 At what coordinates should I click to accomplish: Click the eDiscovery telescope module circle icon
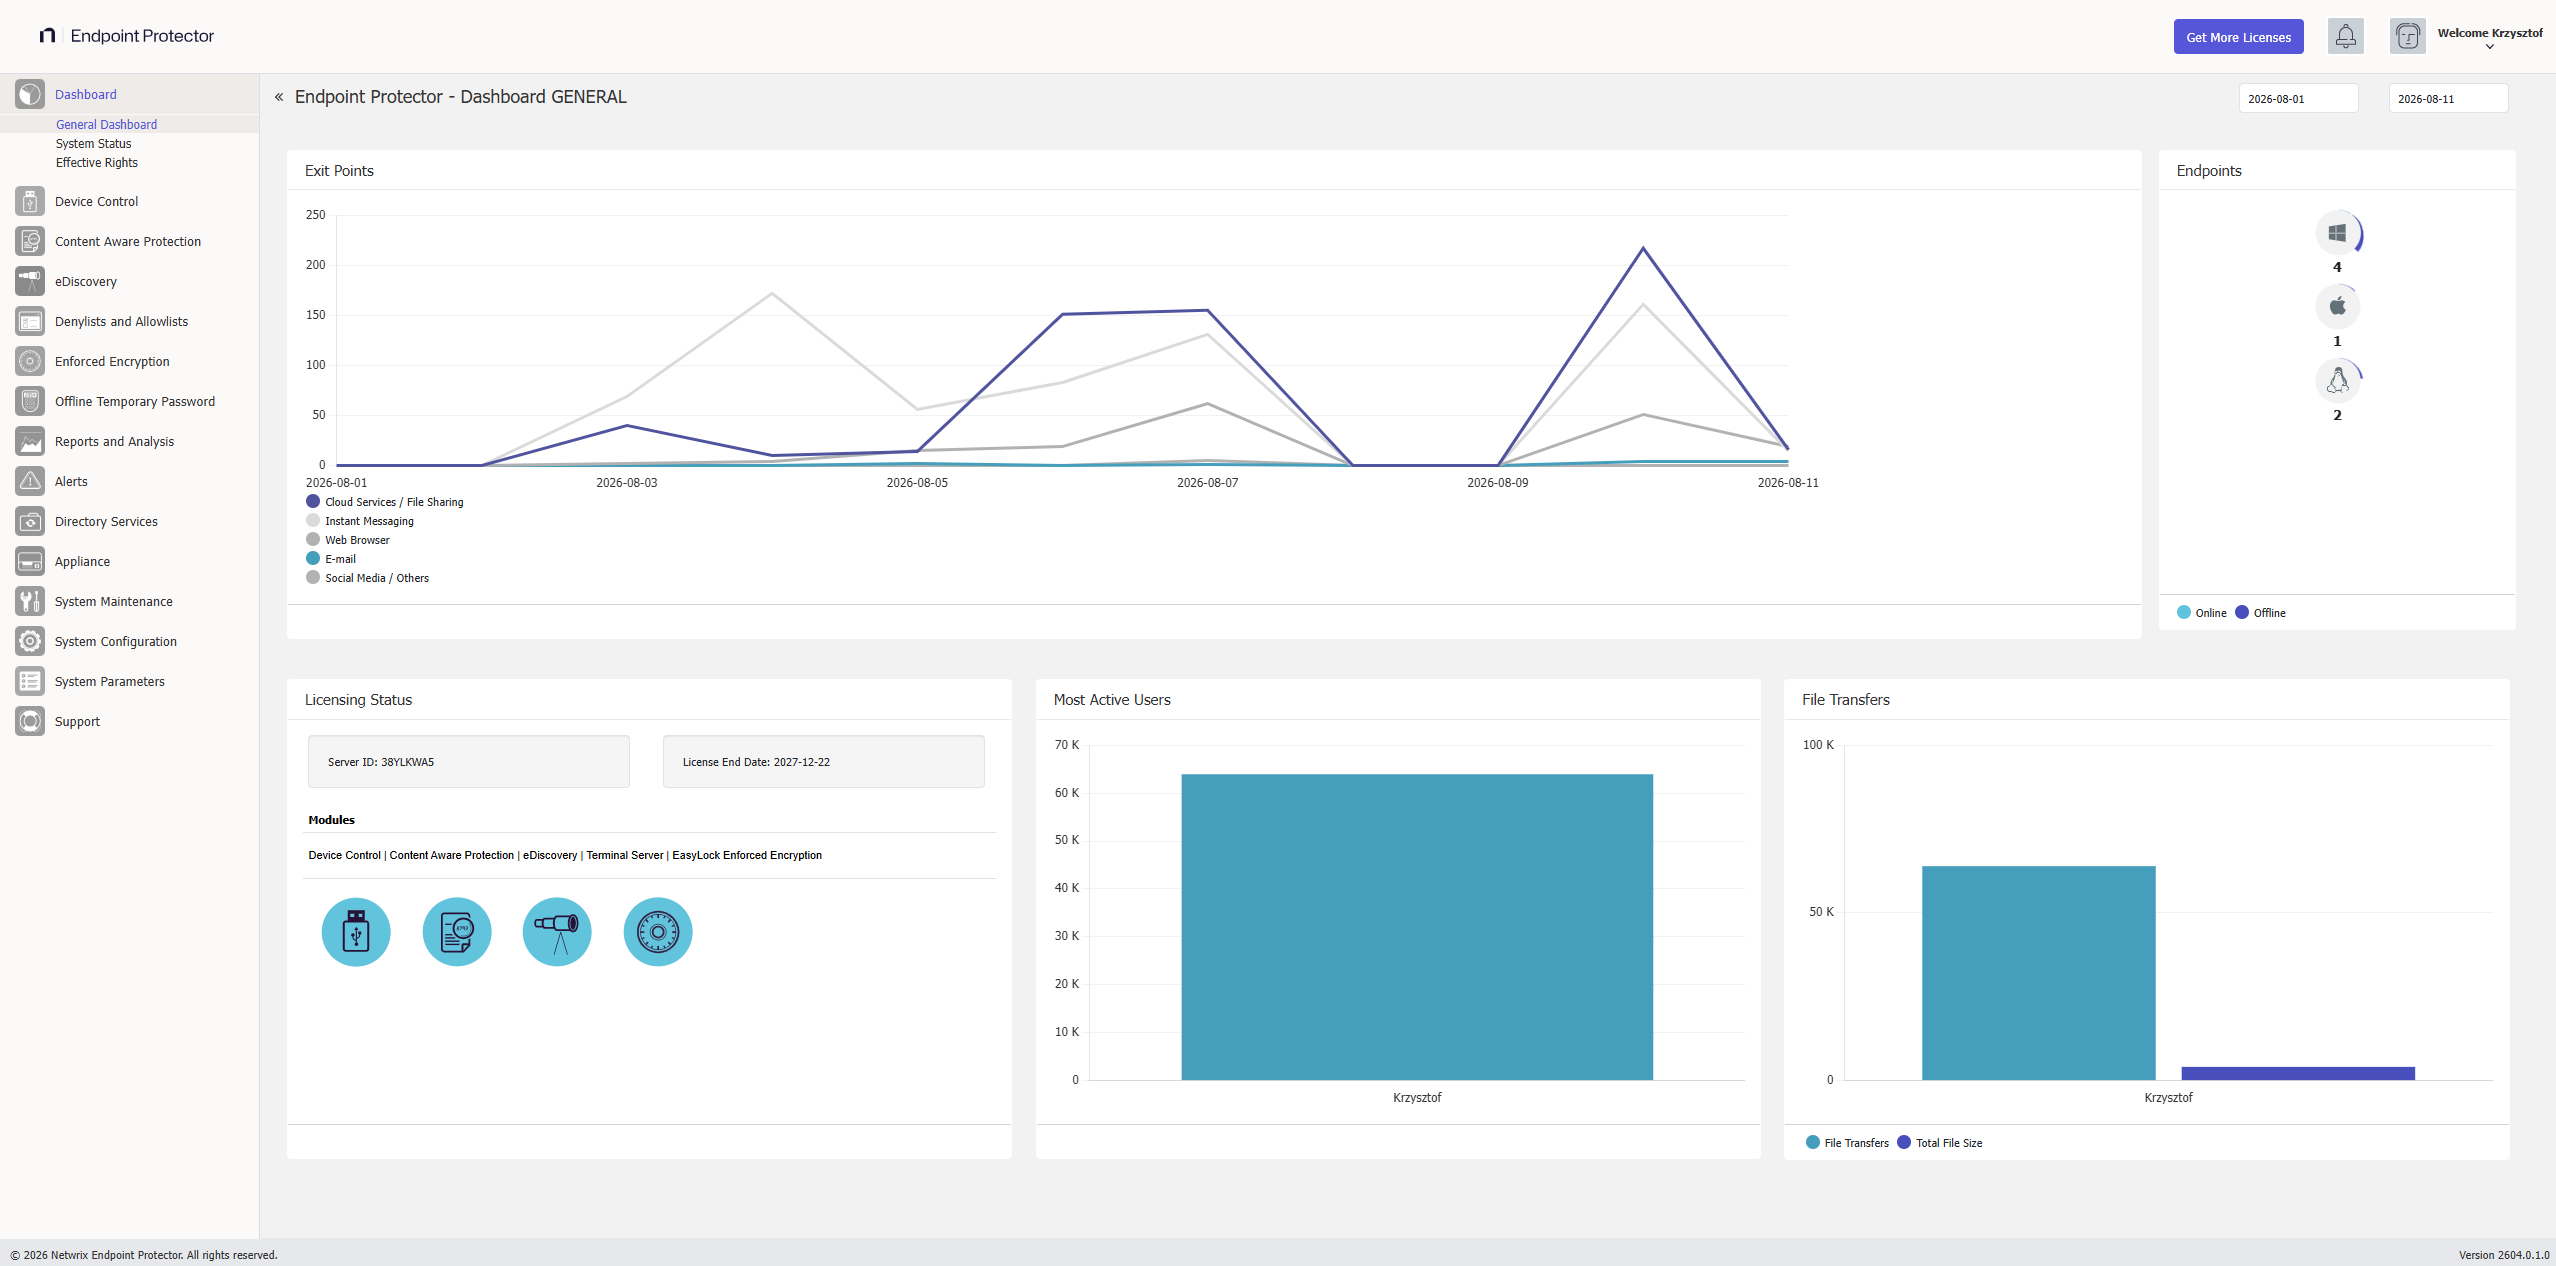point(557,932)
